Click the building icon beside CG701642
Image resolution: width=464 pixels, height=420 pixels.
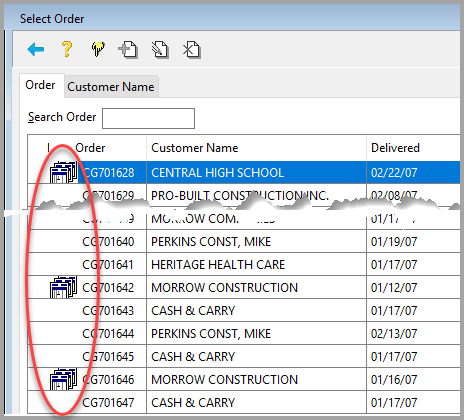(63, 287)
